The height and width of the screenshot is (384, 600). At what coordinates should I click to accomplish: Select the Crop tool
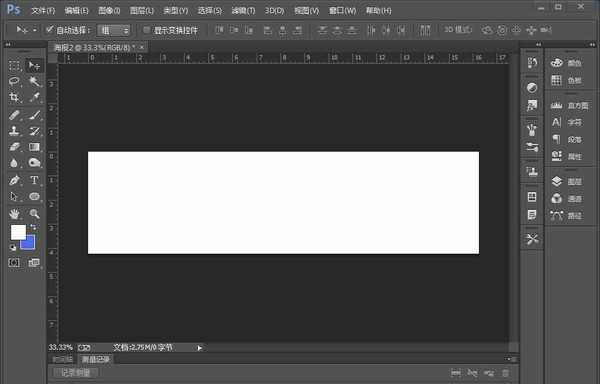click(14, 97)
